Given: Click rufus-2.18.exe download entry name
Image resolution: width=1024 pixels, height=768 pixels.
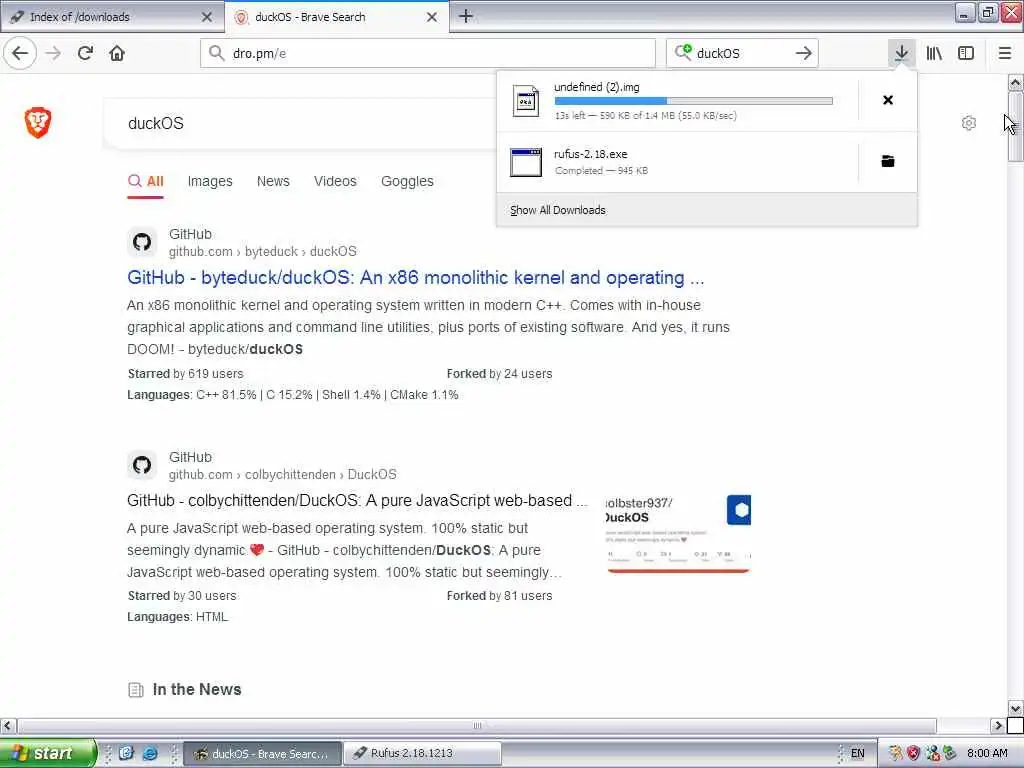Looking at the screenshot, I should 590,154.
